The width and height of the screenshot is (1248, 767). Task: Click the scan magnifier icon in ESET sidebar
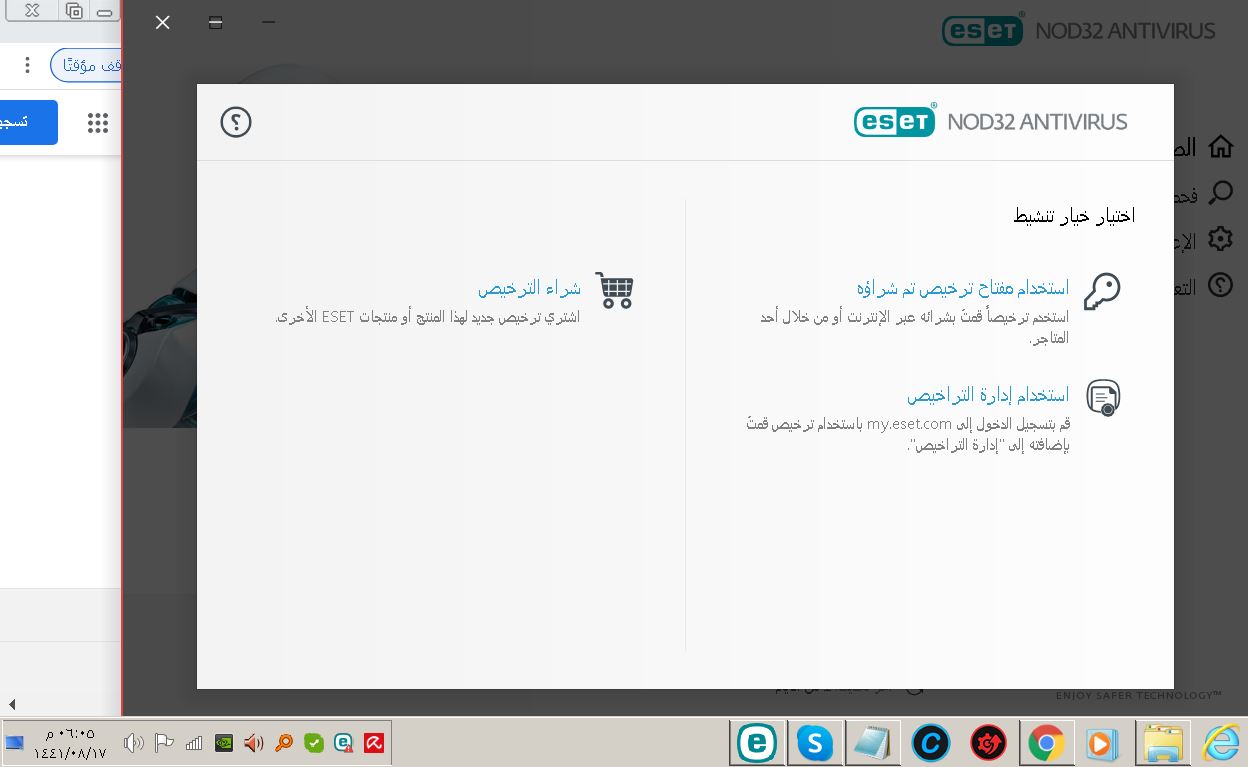[1221, 193]
